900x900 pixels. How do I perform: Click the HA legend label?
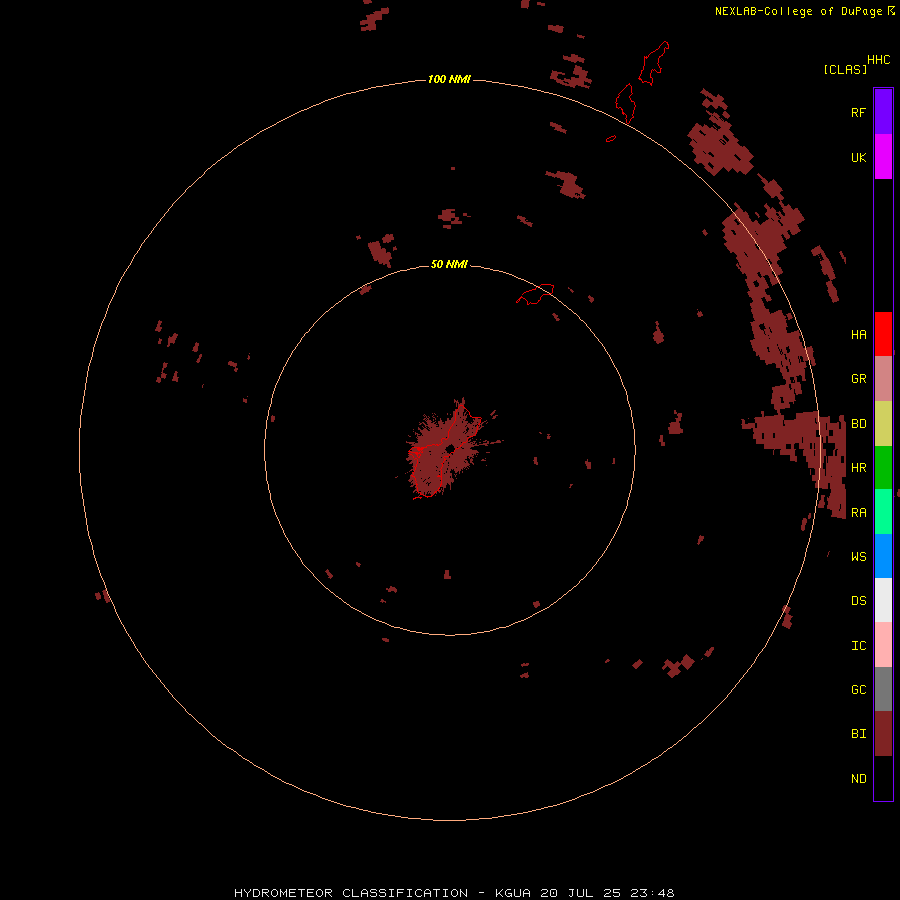coord(858,335)
